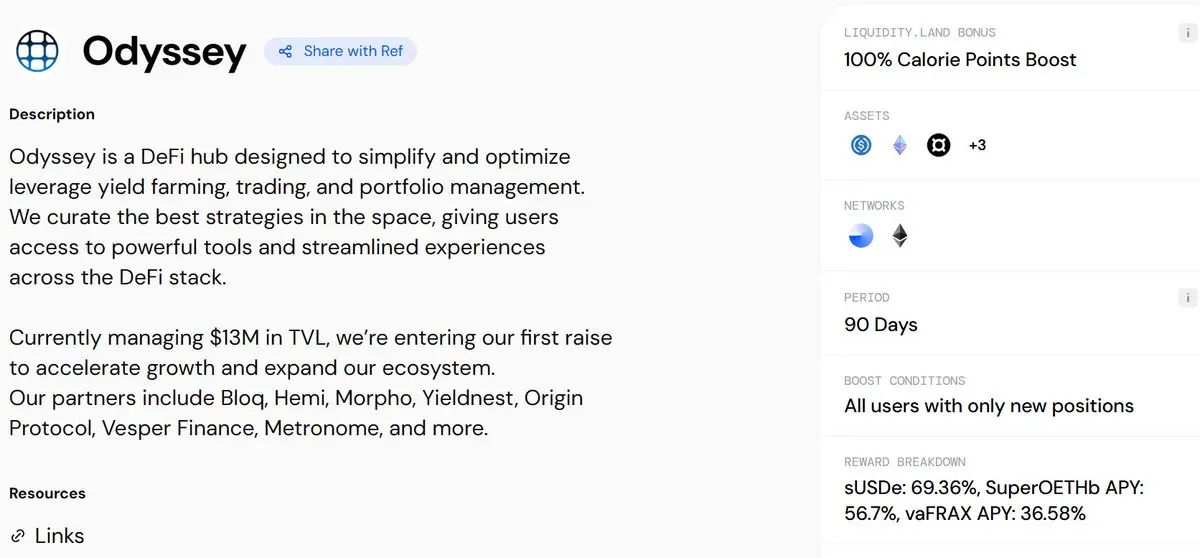Click the blue Base network icon
1200x558 pixels.
point(861,236)
